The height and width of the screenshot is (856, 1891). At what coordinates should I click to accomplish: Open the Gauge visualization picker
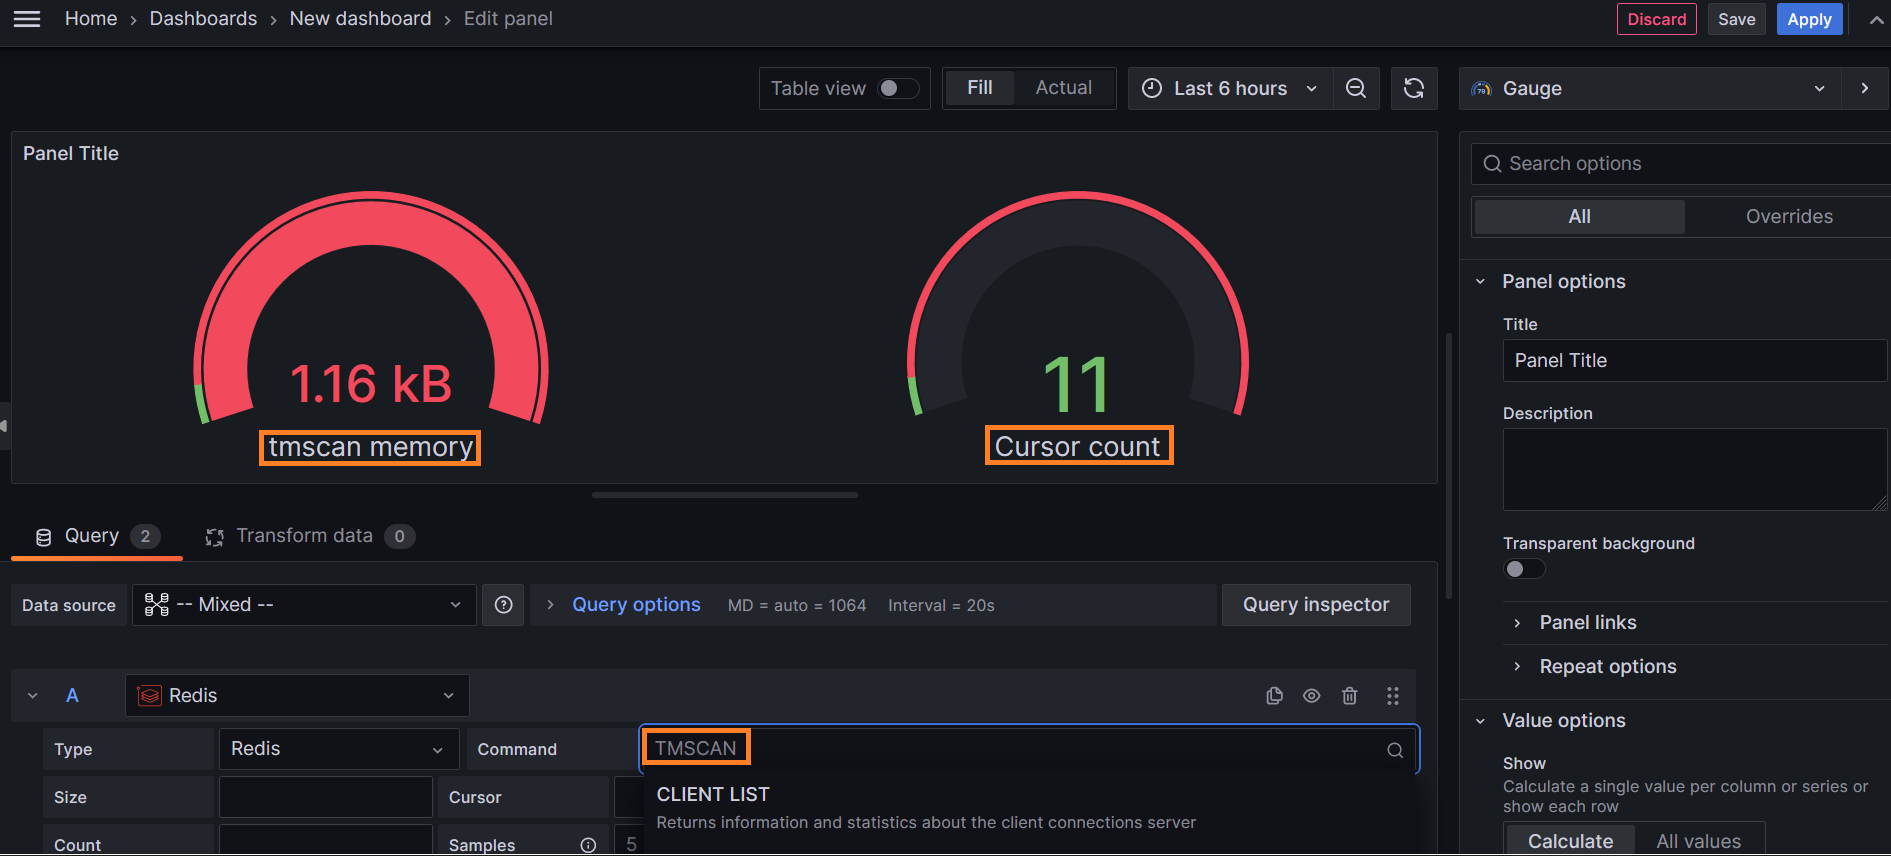pyautogui.click(x=1648, y=88)
